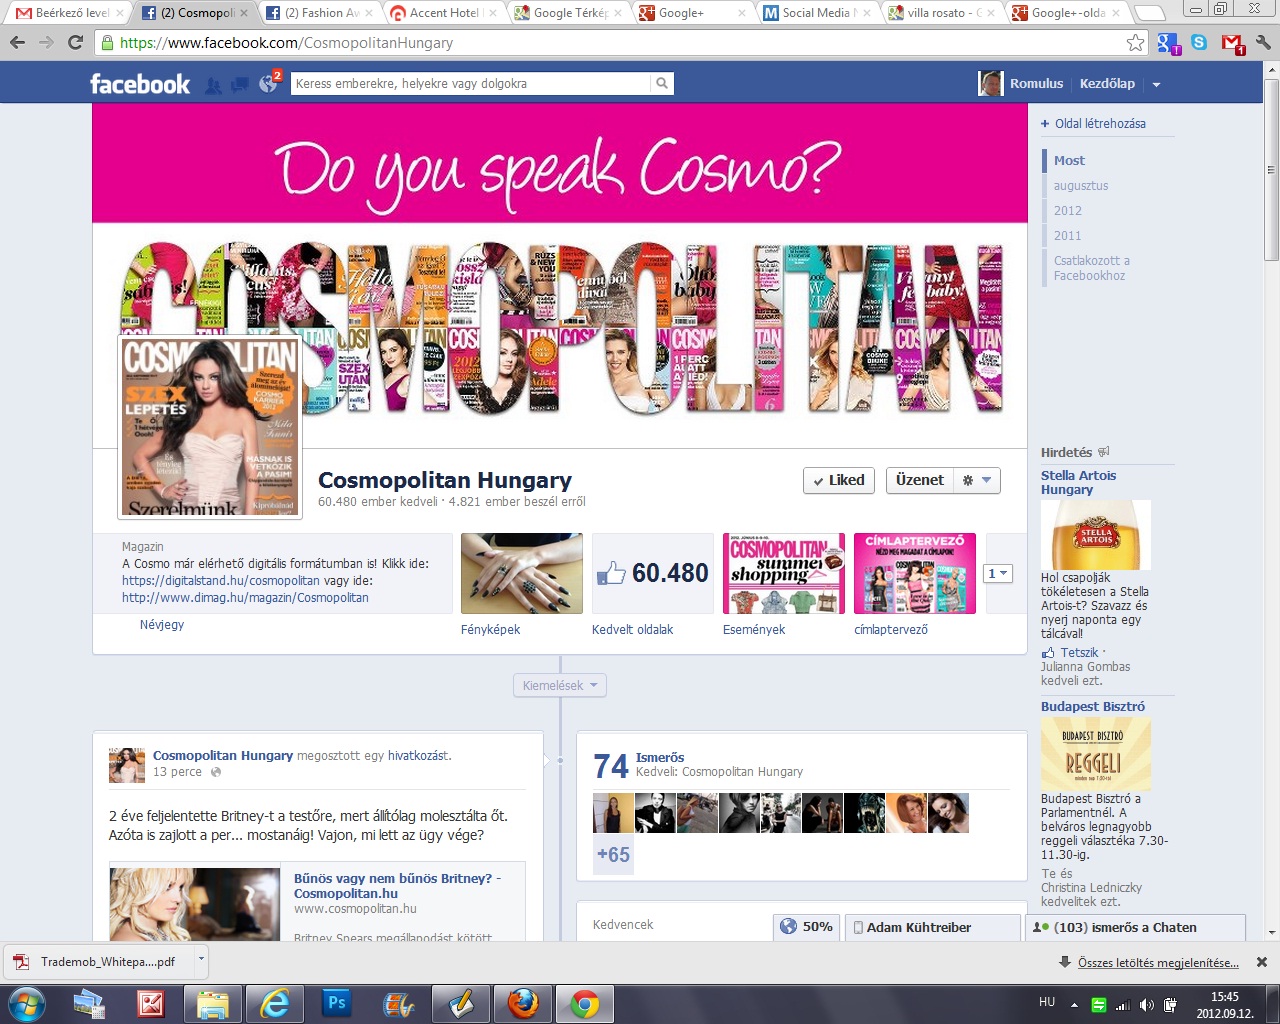1280x1024 pixels.
Task: Expand the Kiemelések dropdown
Action: [x=560, y=686]
